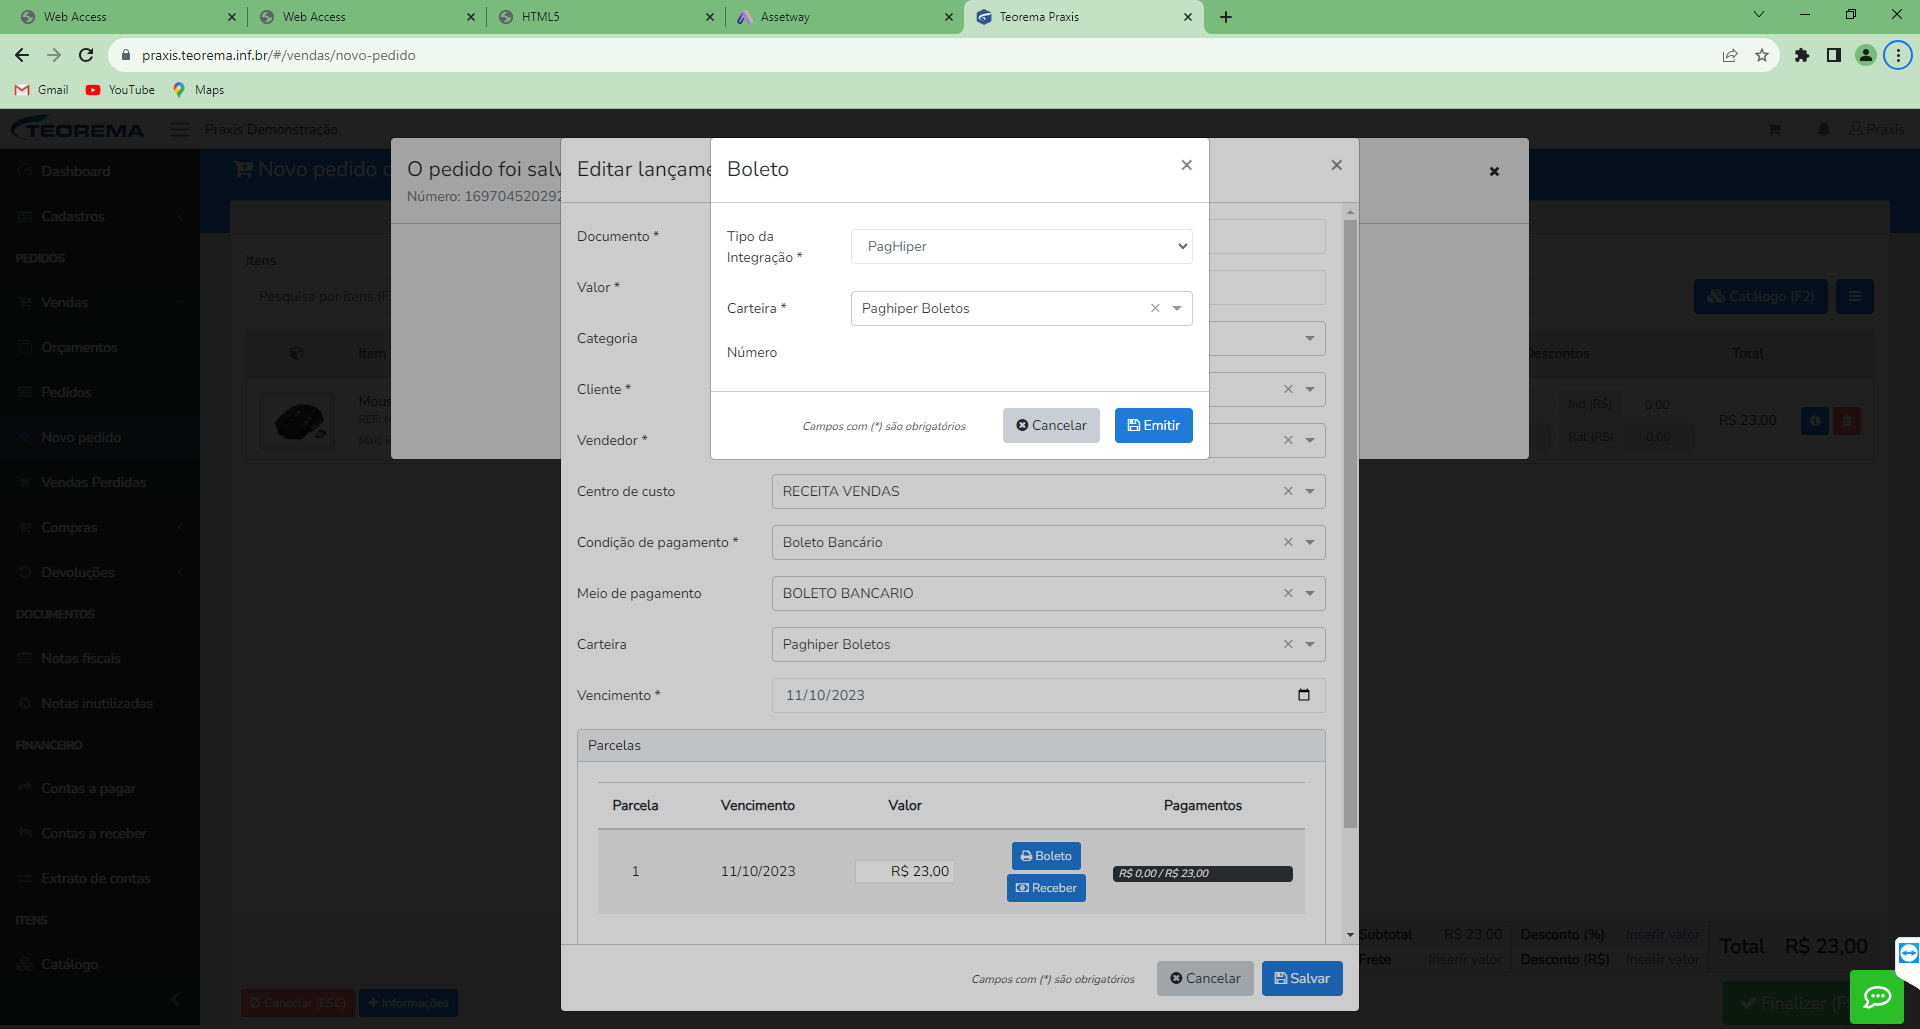
Task: Close the Assetway tab
Action: pyautogui.click(x=949, y=17)
